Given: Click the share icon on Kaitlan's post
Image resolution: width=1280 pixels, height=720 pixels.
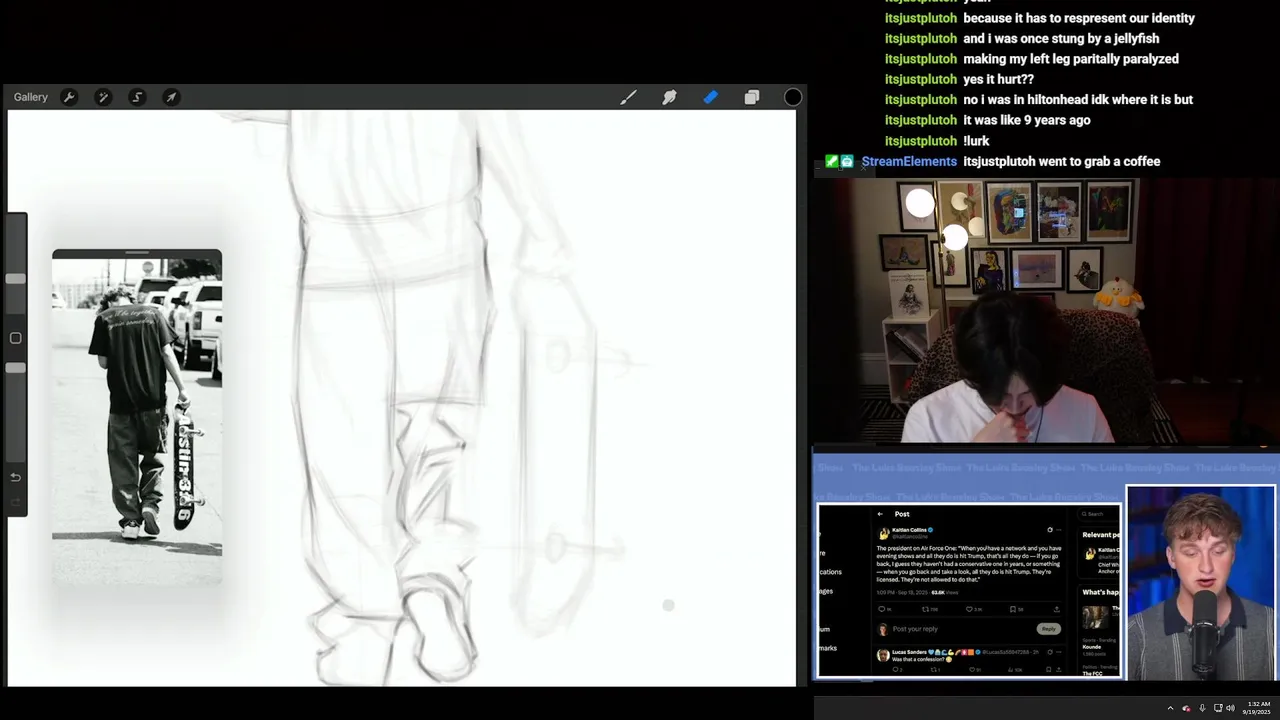Looking at the screenshot, I should tap(1056, 609).
